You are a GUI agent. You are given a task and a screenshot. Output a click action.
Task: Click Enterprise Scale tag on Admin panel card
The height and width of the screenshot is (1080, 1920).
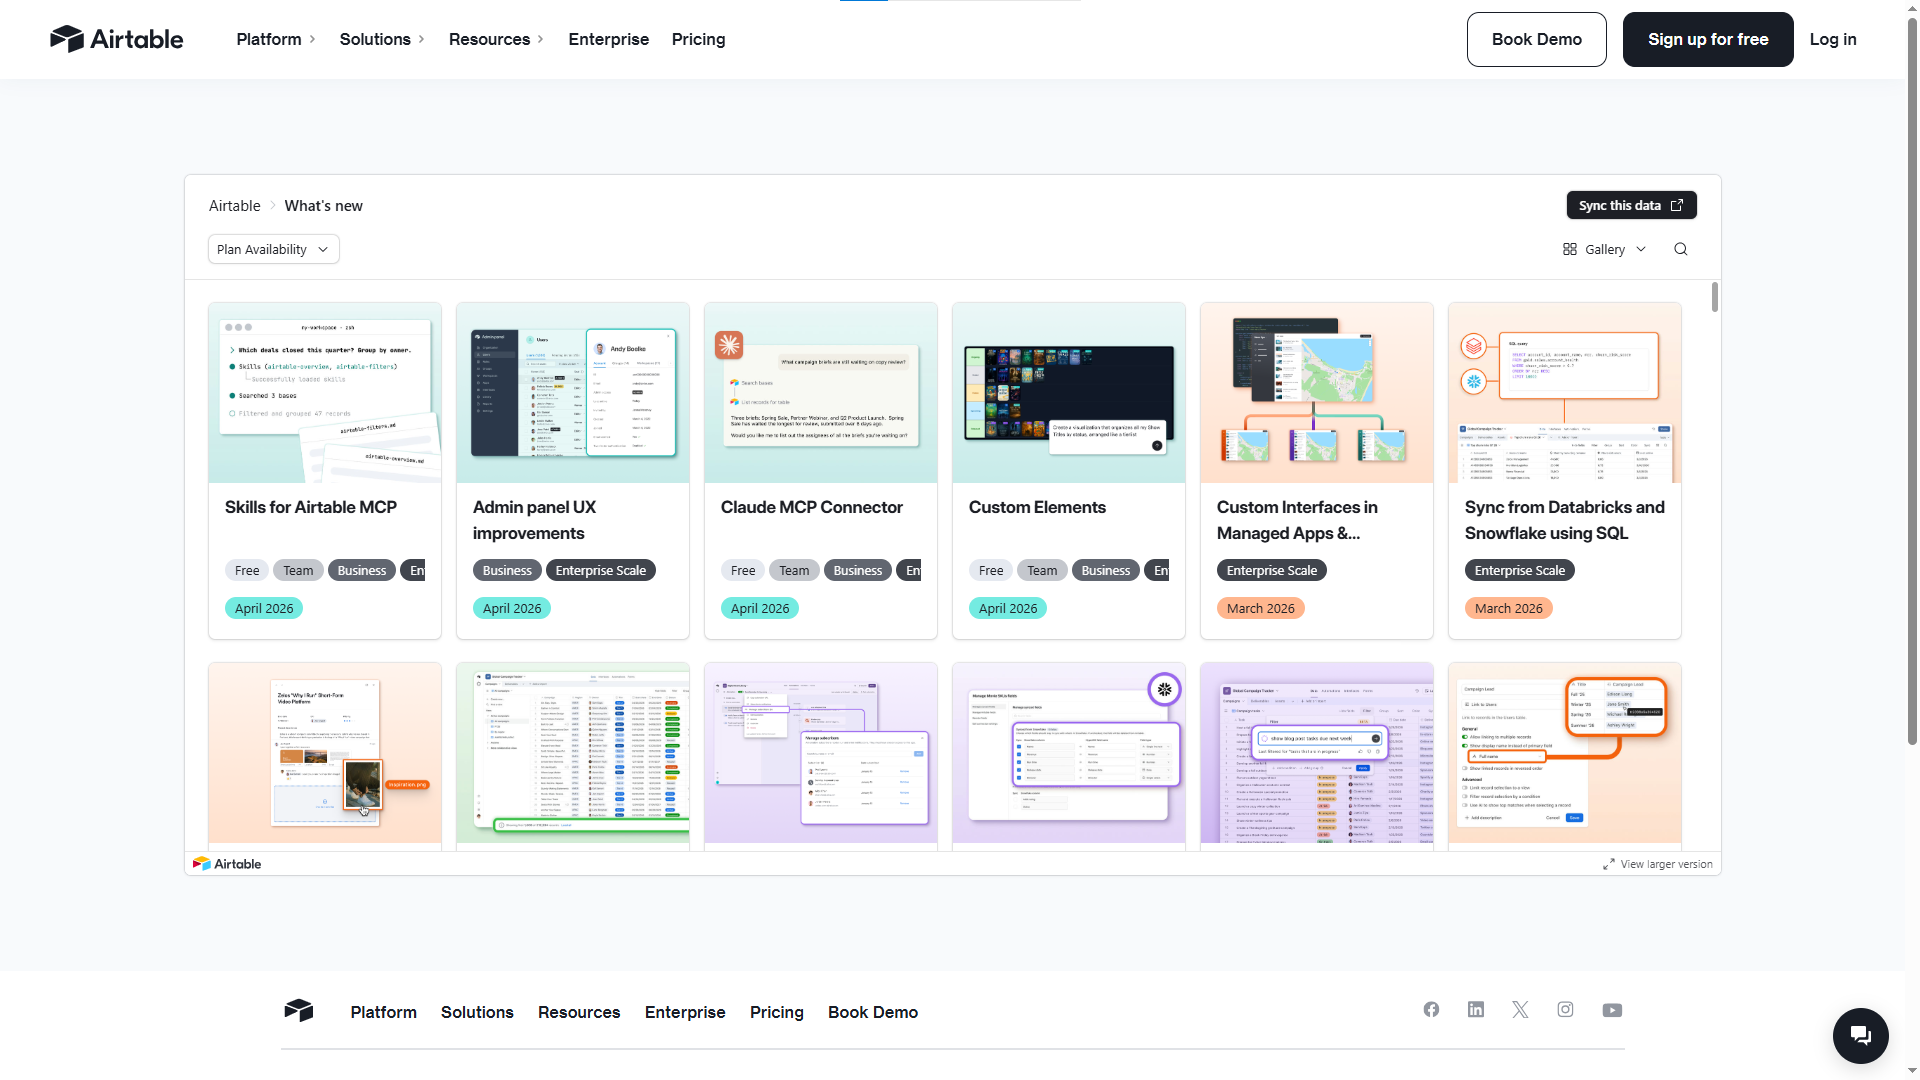coord(600,570)
